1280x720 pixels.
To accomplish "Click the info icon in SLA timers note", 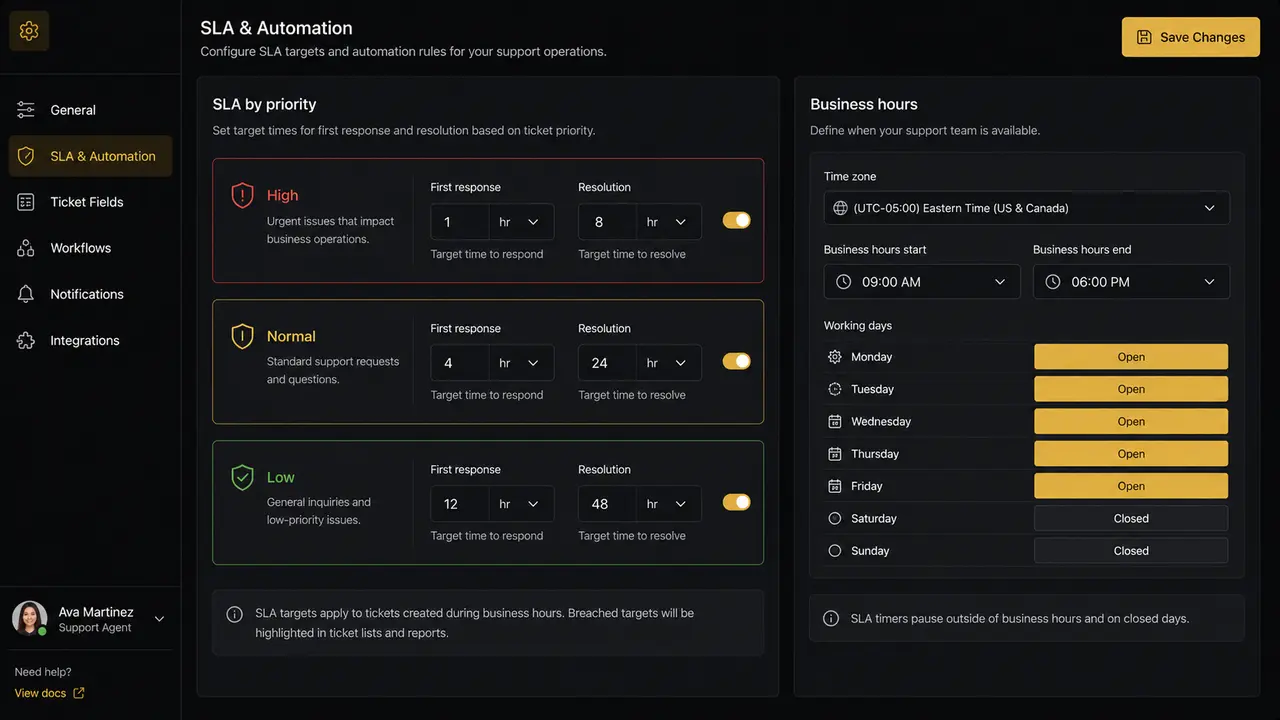I will coord(831,619).
